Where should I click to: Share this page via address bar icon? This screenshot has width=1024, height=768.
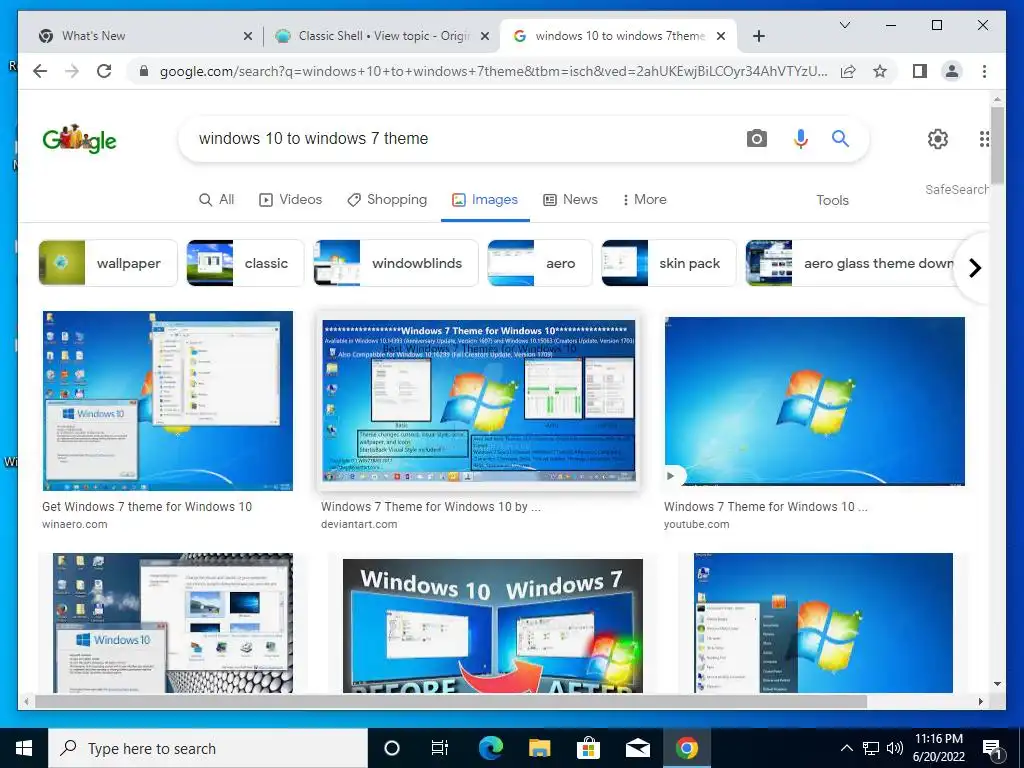[x=848, y=71]
